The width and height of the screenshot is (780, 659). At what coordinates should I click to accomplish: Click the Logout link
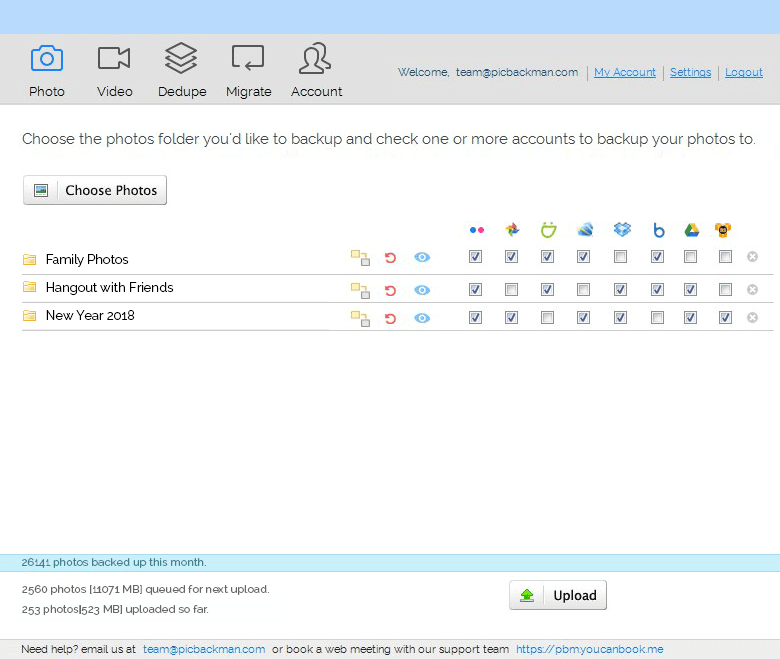tap(744, 73)
